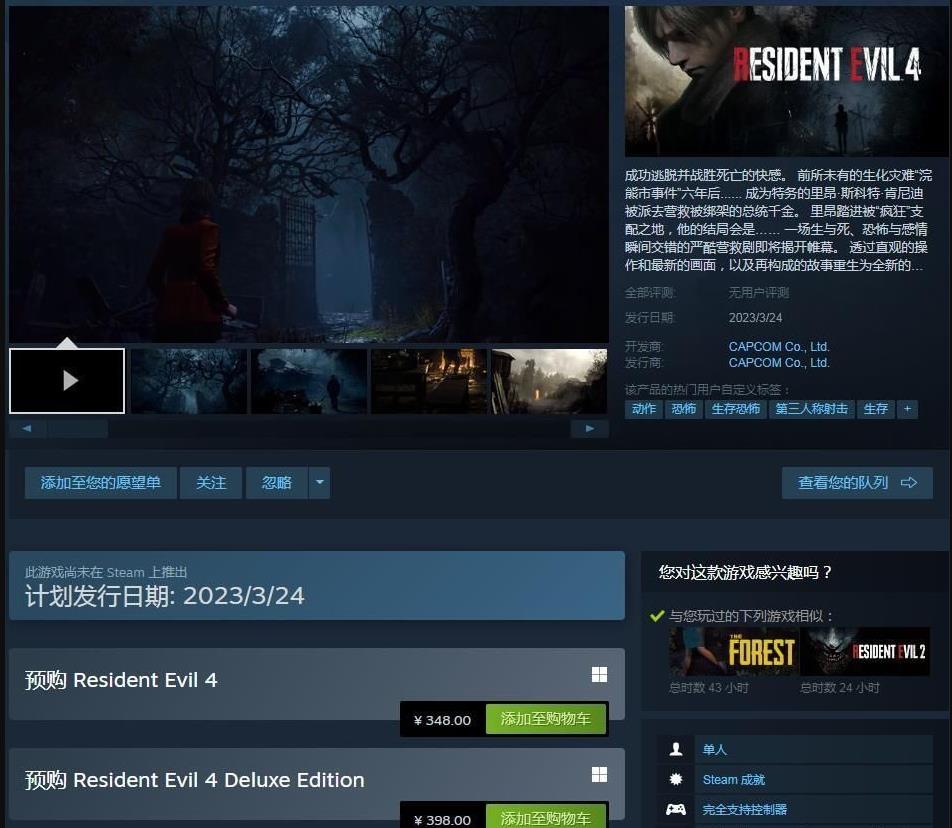Select the 生存 tag
This screenshot has width=952, height=828.
876,409
